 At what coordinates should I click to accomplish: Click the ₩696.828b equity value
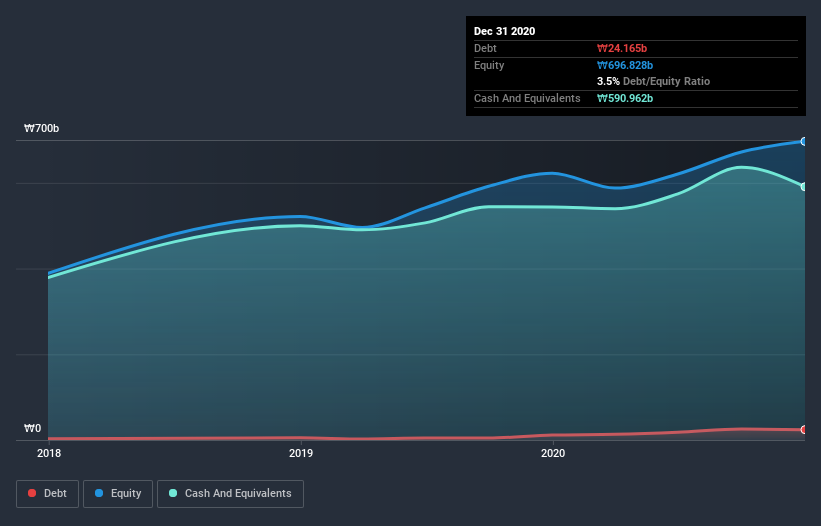[625, 65]
